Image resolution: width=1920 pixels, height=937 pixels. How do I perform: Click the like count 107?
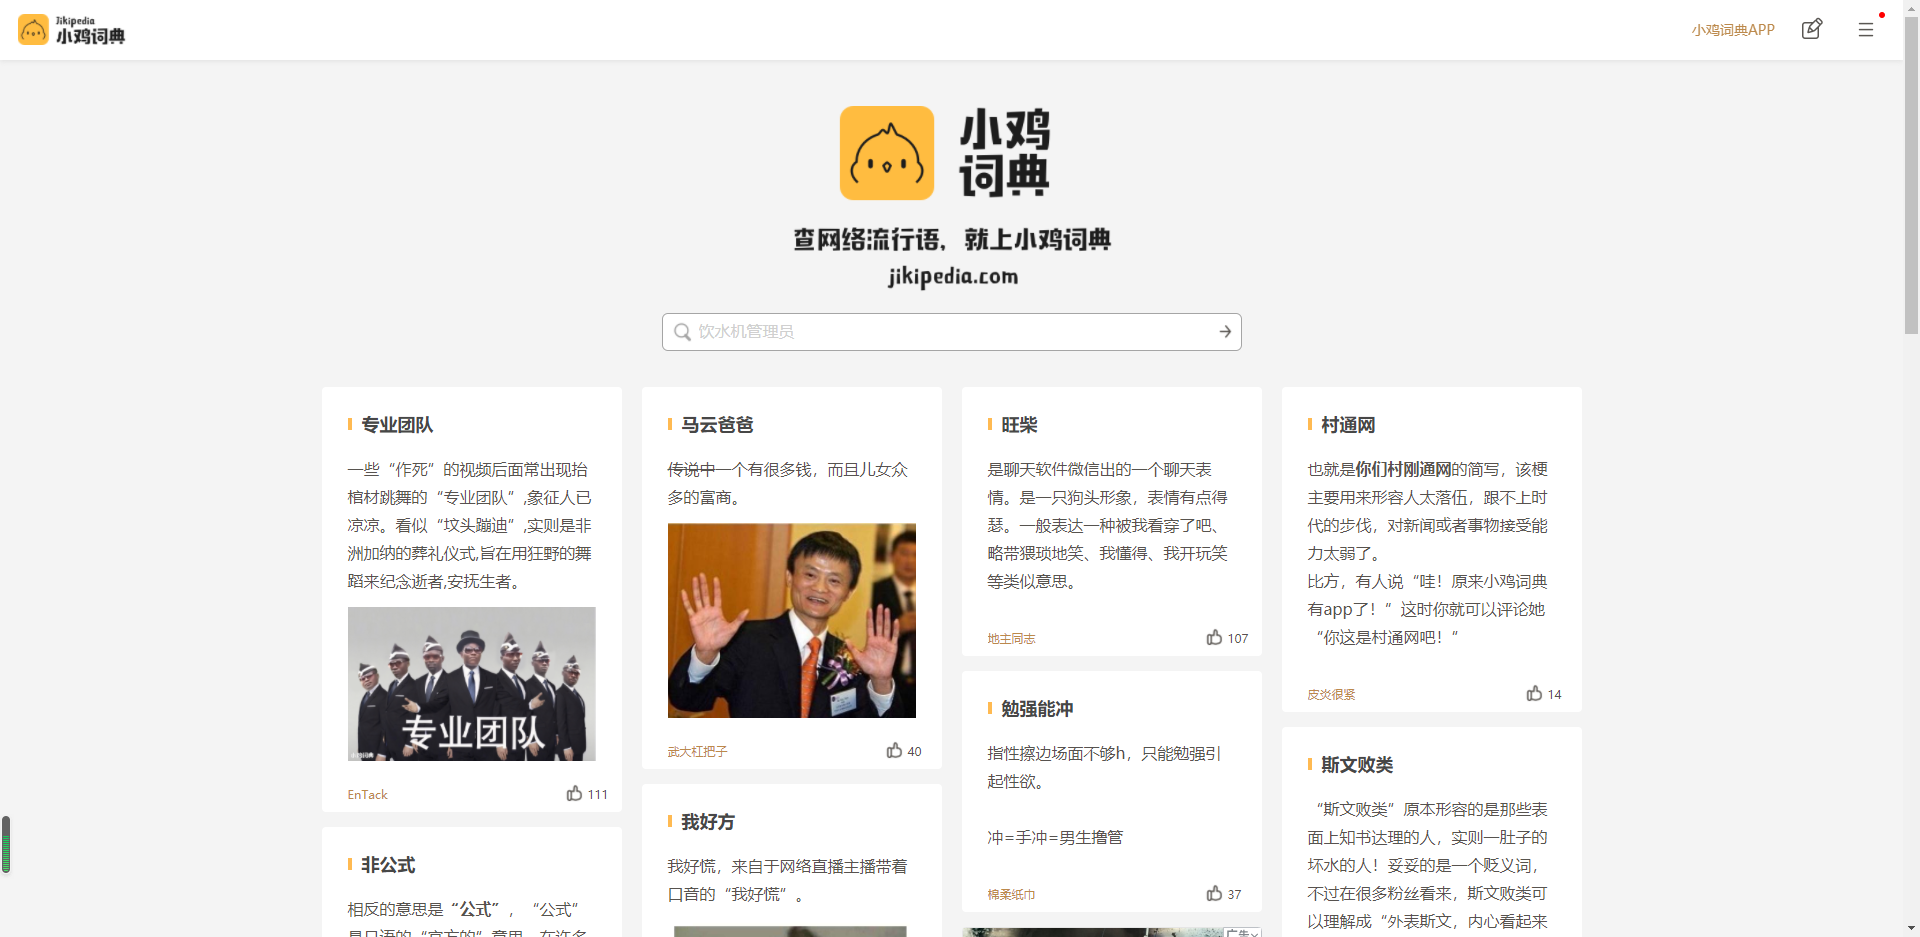pos(1237,639)
